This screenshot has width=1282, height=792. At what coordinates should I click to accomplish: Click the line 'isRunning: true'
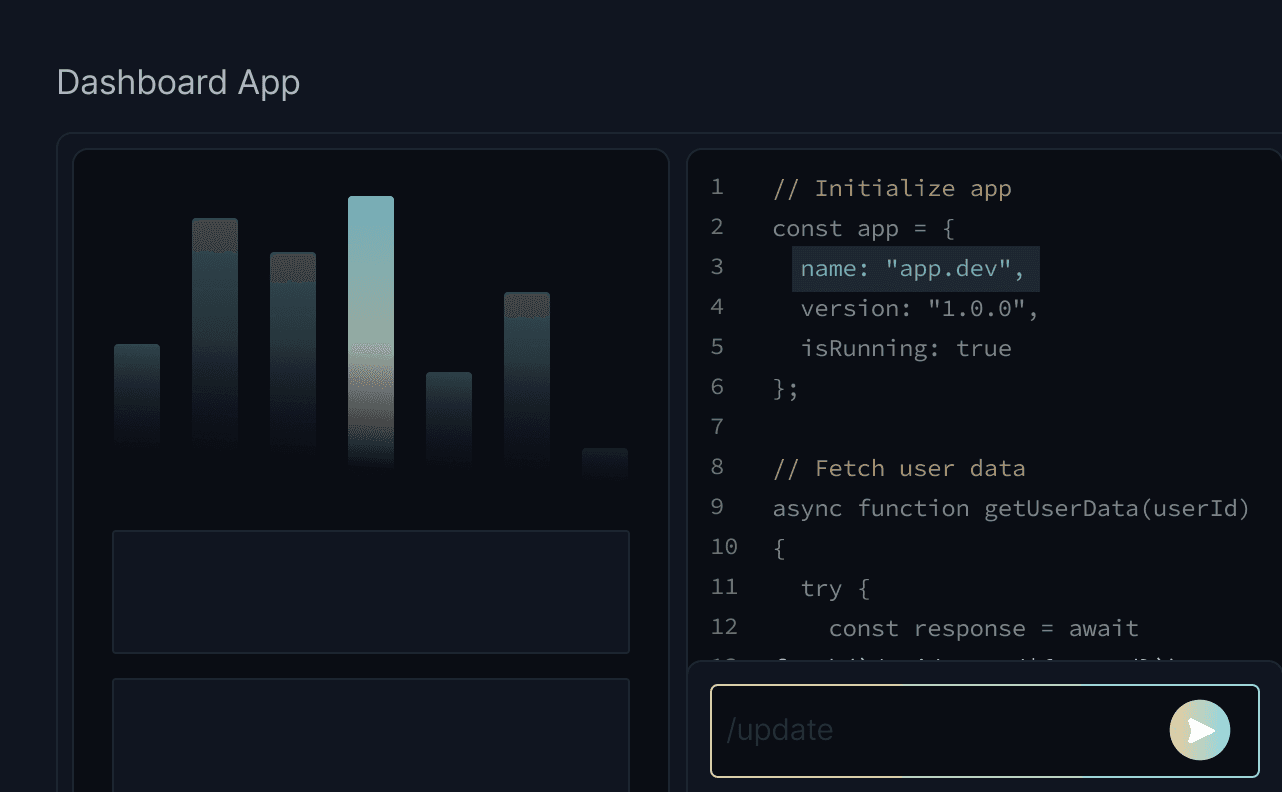point(906,348)
